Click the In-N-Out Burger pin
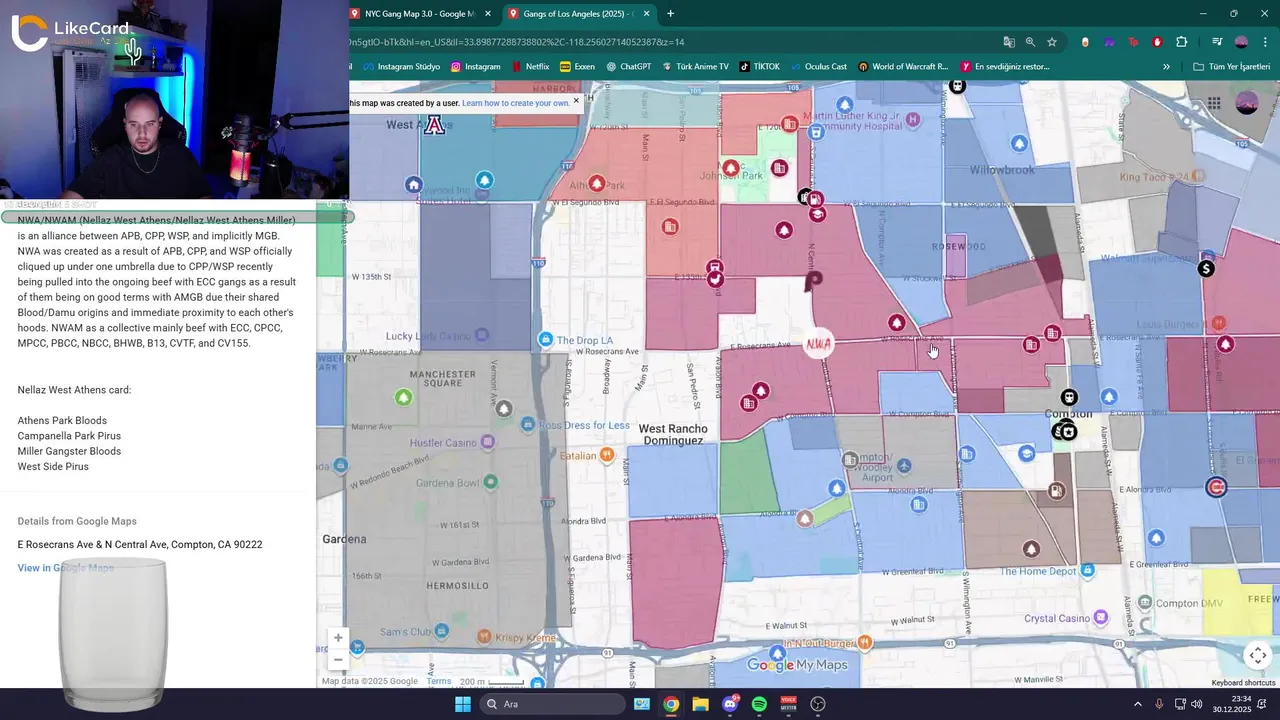Viewport: 1280px width, 720px height. pos(865,642)
